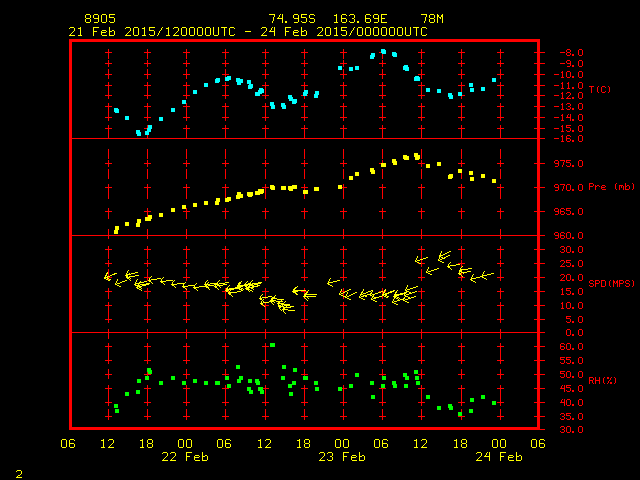This screenshot has height=480, width=640.
Task: Click the station ID 8905
Action: (x=100, y=19)
